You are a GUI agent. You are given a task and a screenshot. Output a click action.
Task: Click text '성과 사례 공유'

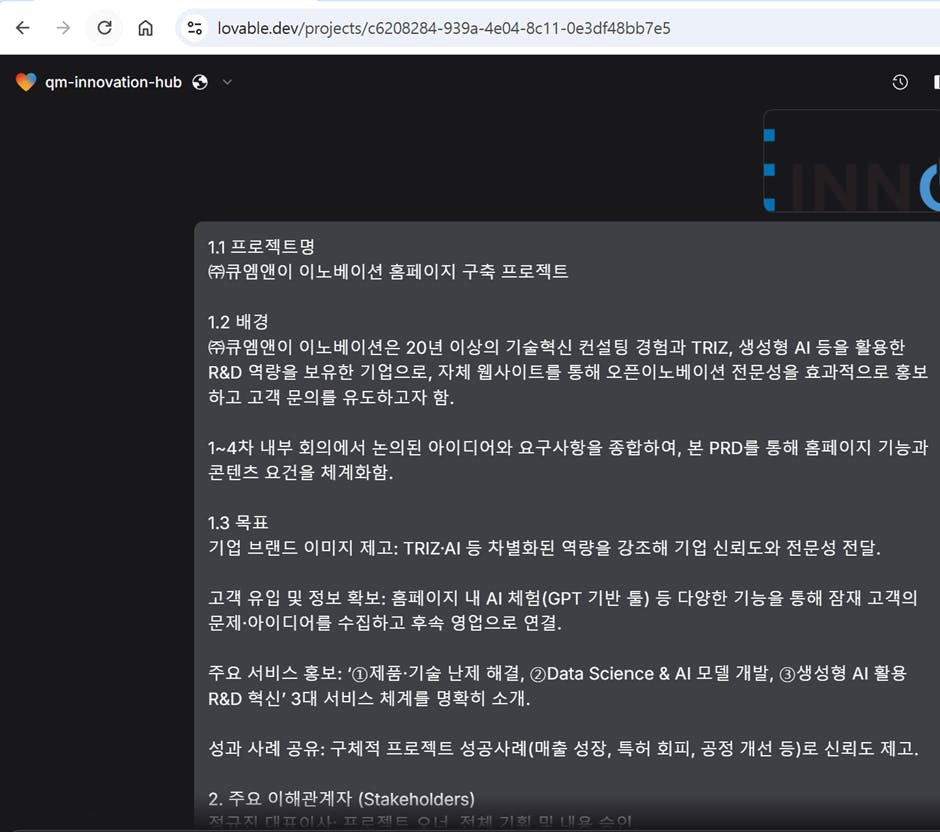pos(264,749)
